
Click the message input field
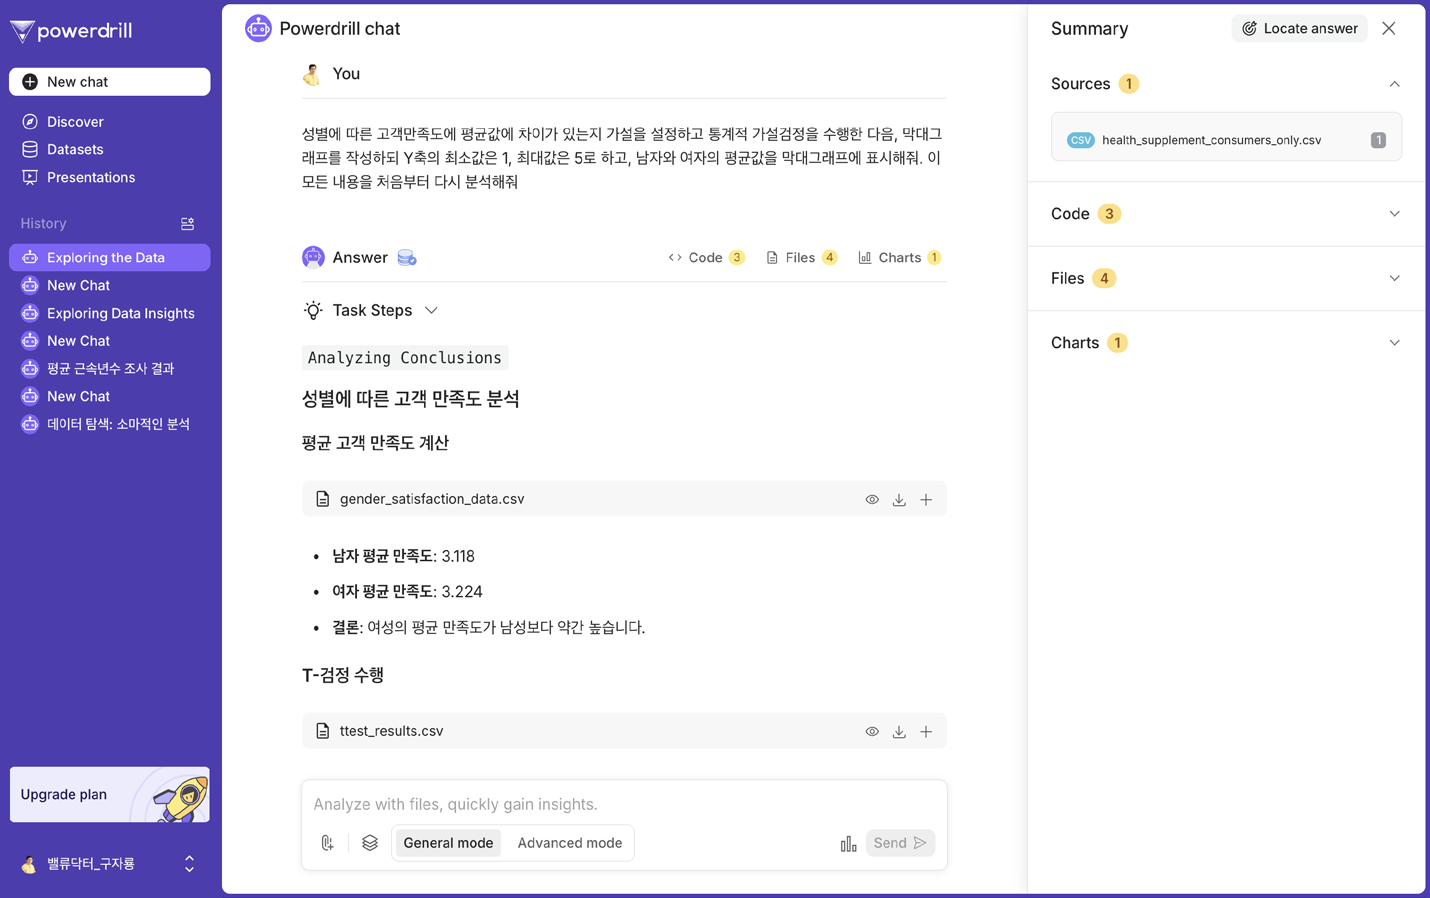pyautogui.click(x=624, y=804)
